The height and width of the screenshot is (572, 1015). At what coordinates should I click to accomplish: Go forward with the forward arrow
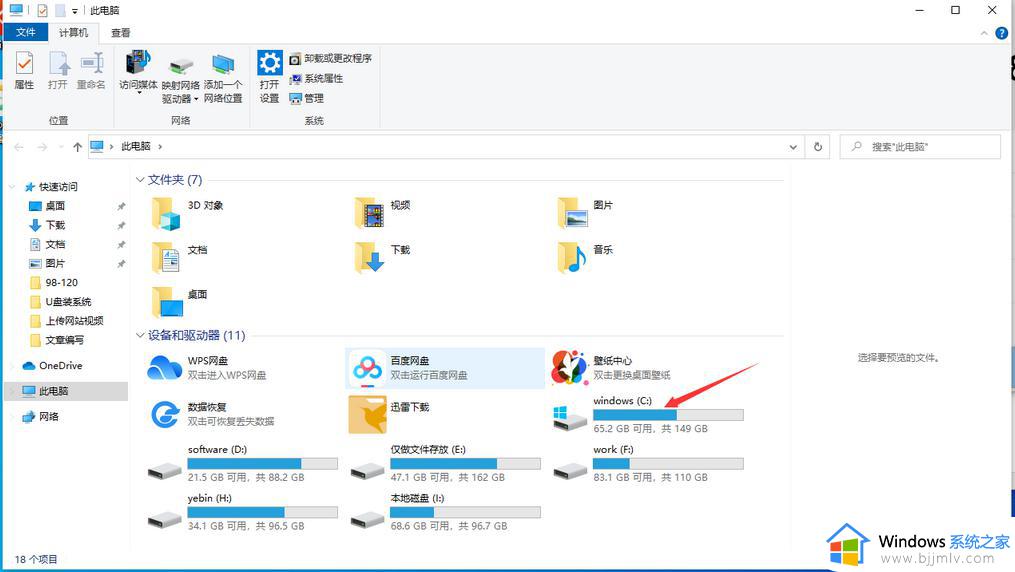[x=42, y=148]
